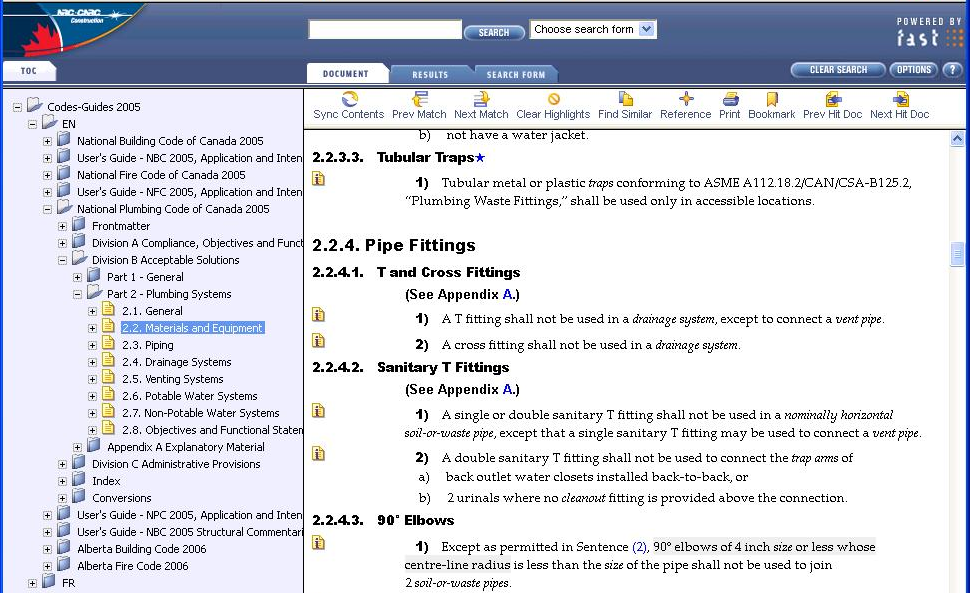Screen dimensions: 970x593
Task: Switch to the Results tab
Action: point(431,74)
